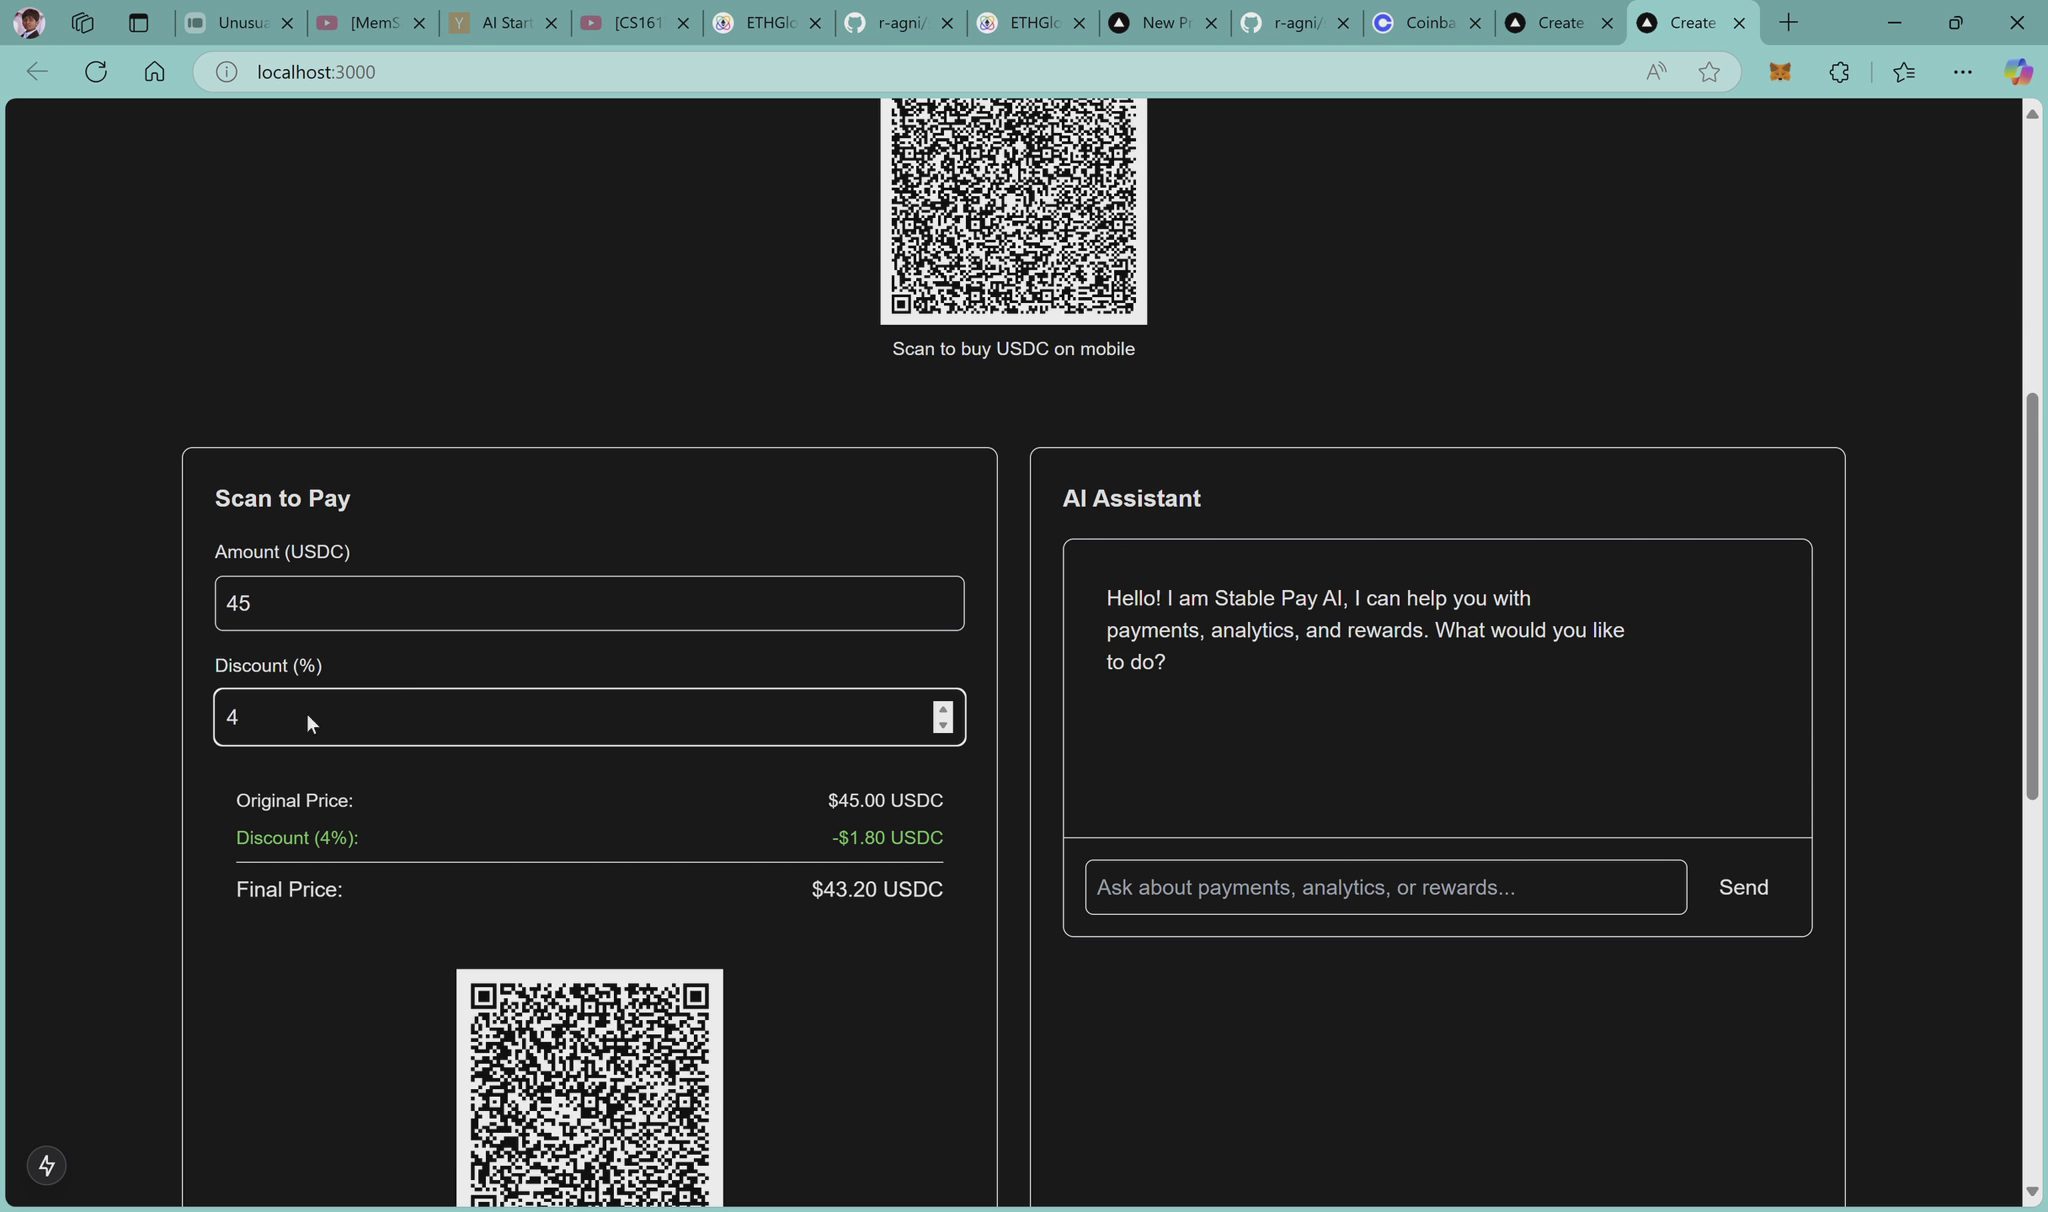Reload the localhost page
Image resolution: width=2048 pixels, height=1212 pixels.
96,71
